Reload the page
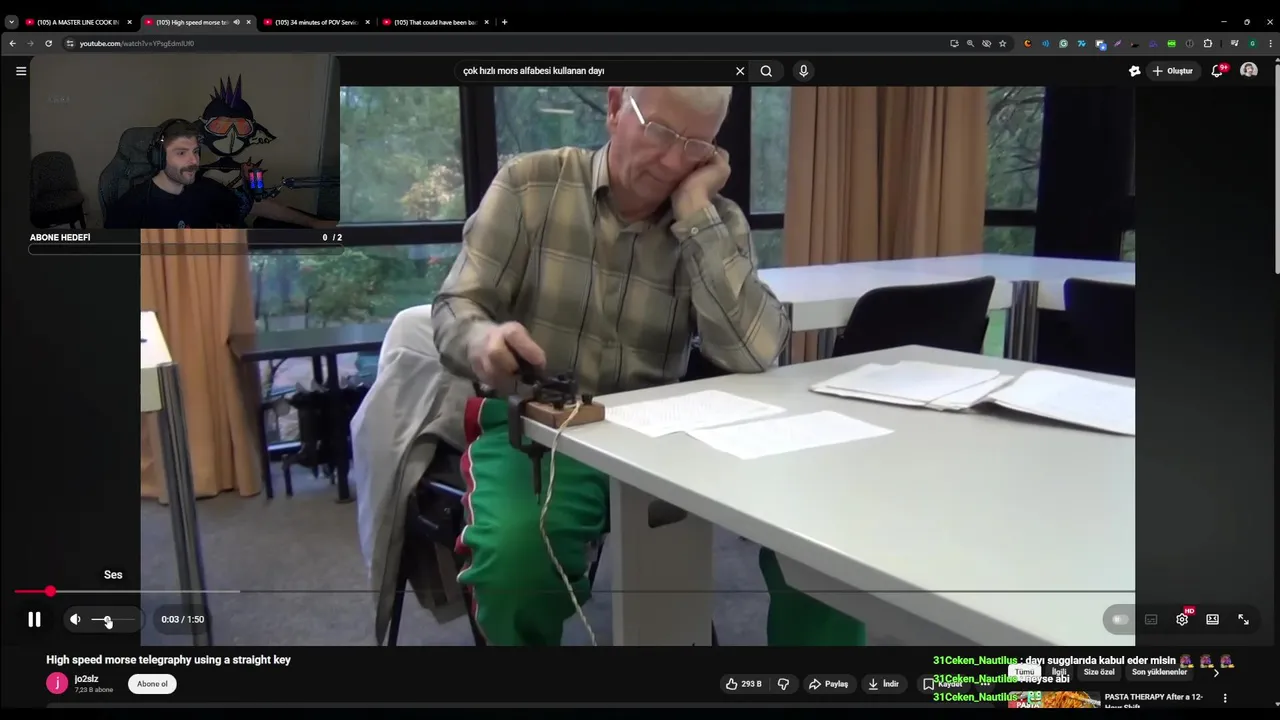 [x=48, y=43]
